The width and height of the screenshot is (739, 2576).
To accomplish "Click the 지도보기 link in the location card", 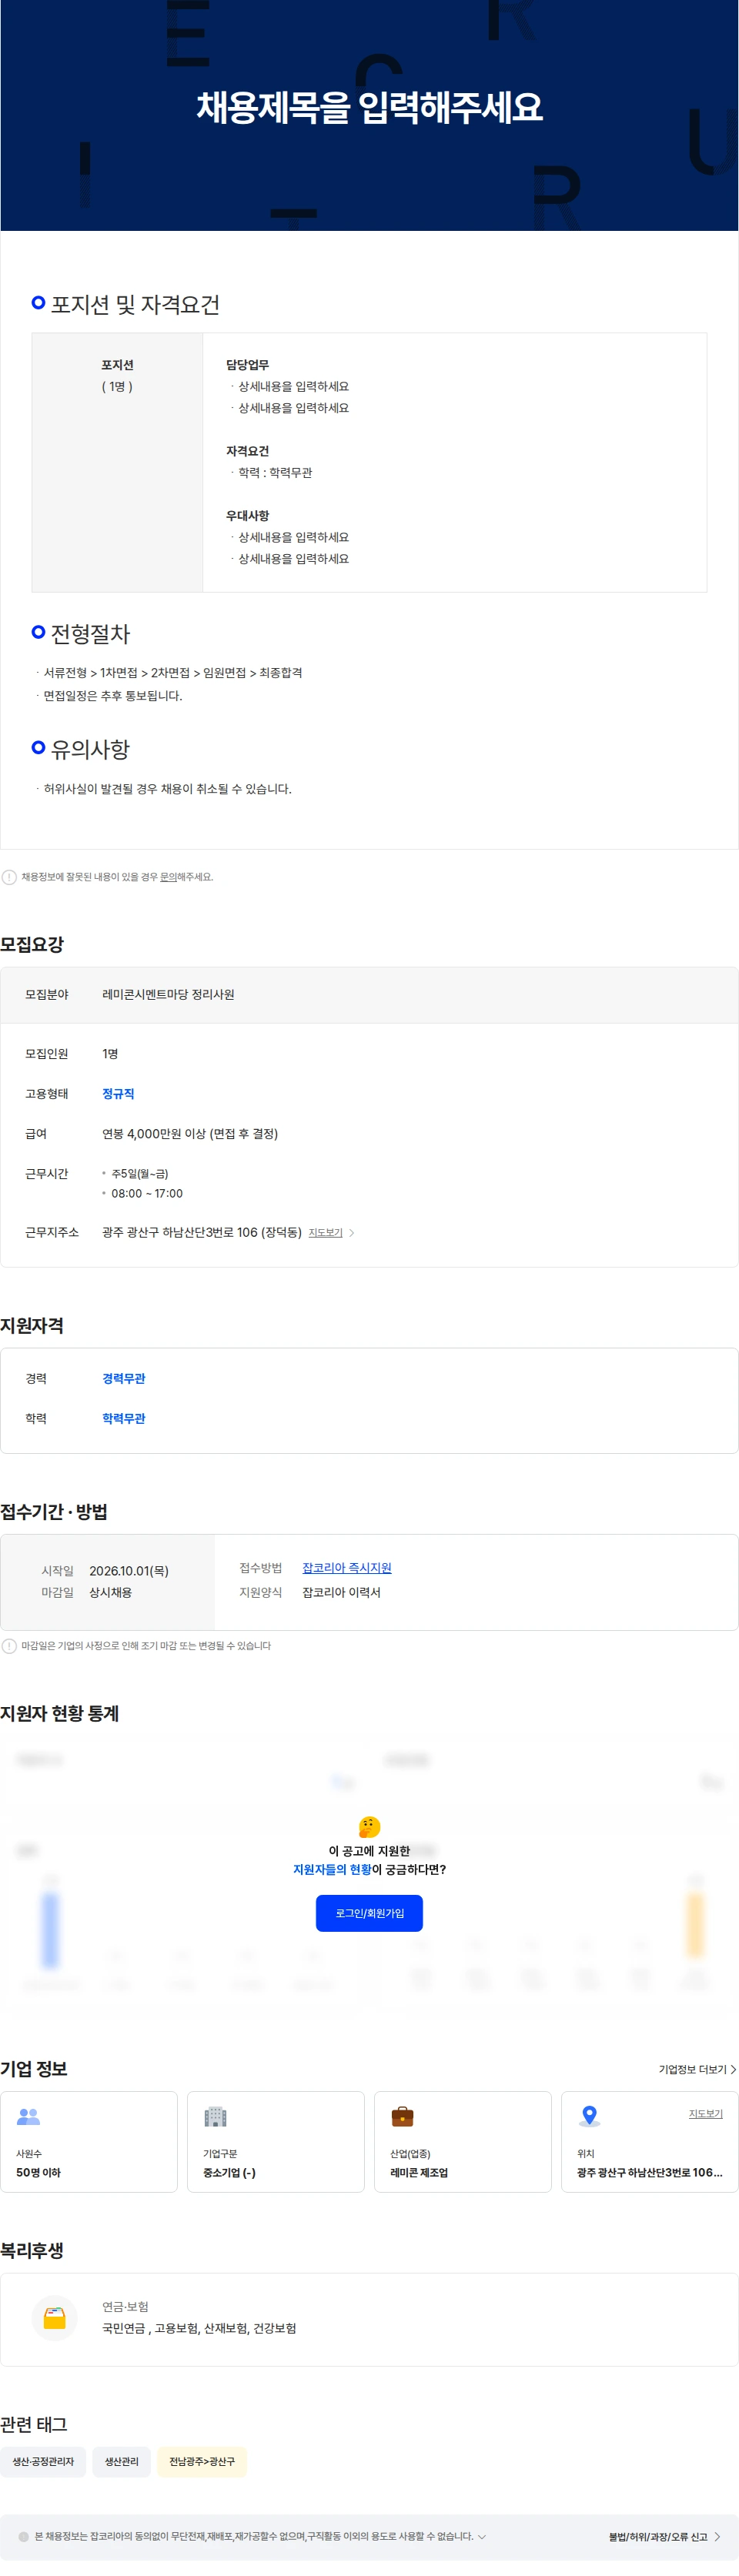I will tap(705, 2113).
